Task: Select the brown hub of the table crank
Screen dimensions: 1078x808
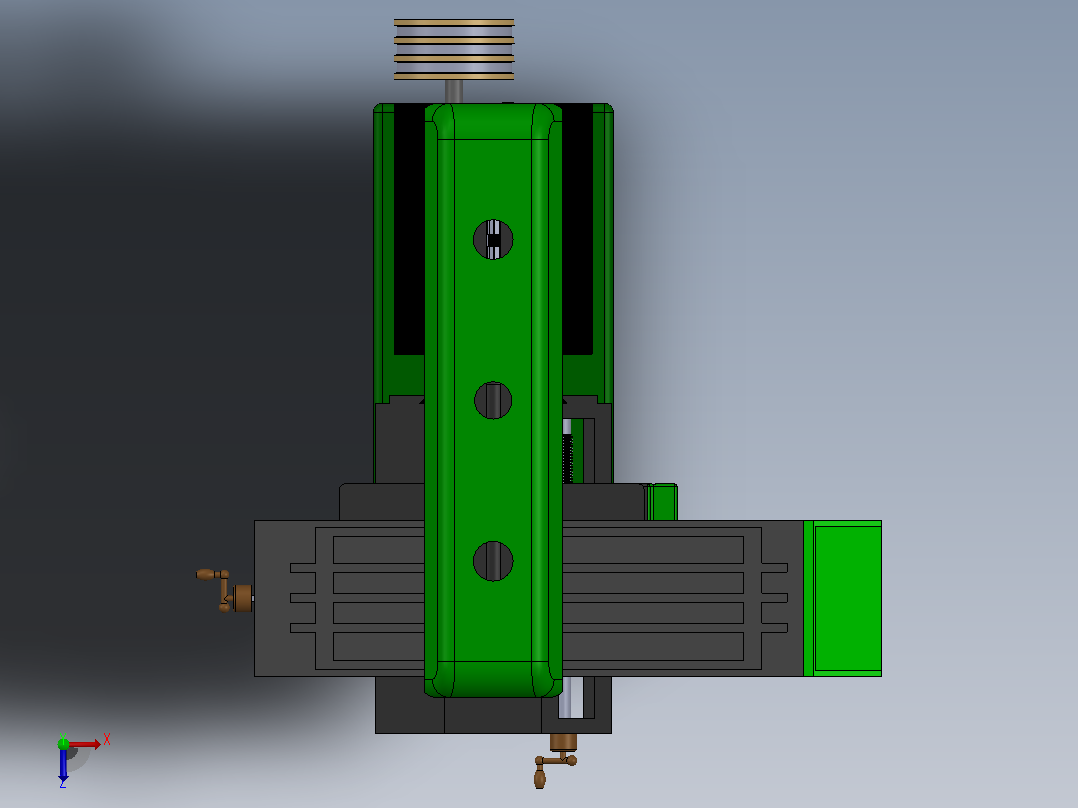Action: 243,598
